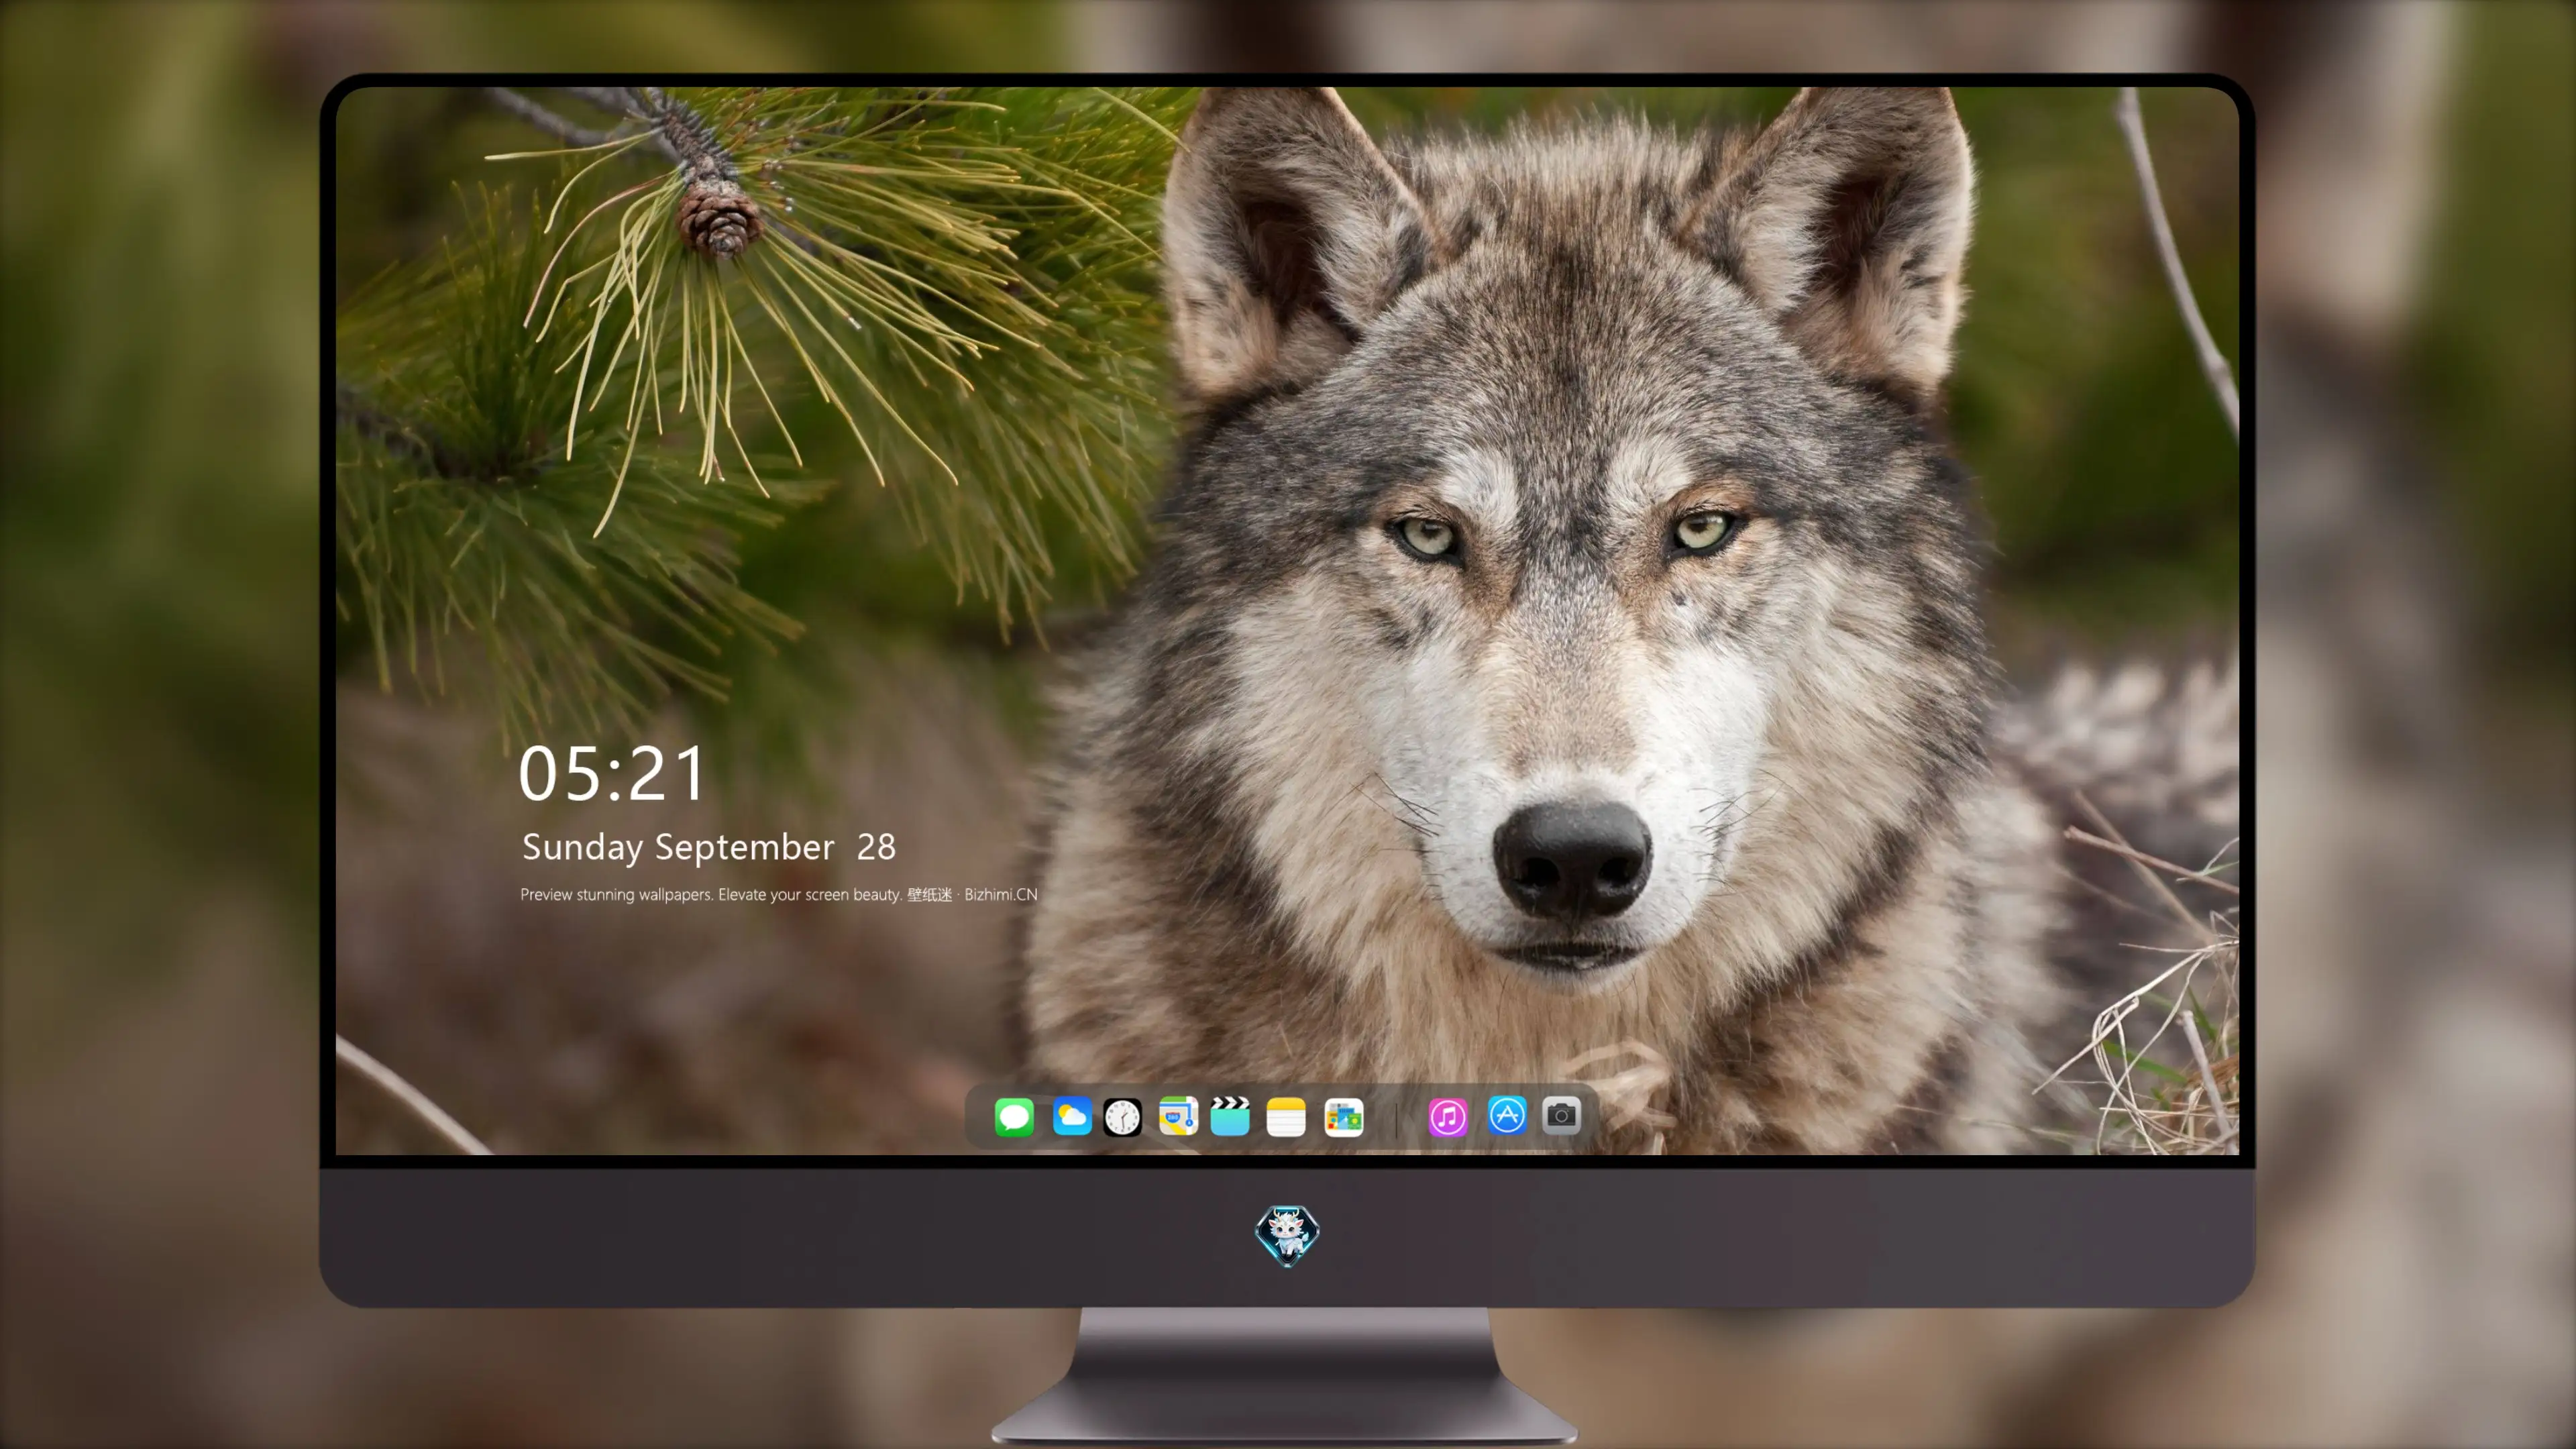Screen dimensions: 2576x1449
Task: Open the yellow Notes app
Action: 1286,1117
